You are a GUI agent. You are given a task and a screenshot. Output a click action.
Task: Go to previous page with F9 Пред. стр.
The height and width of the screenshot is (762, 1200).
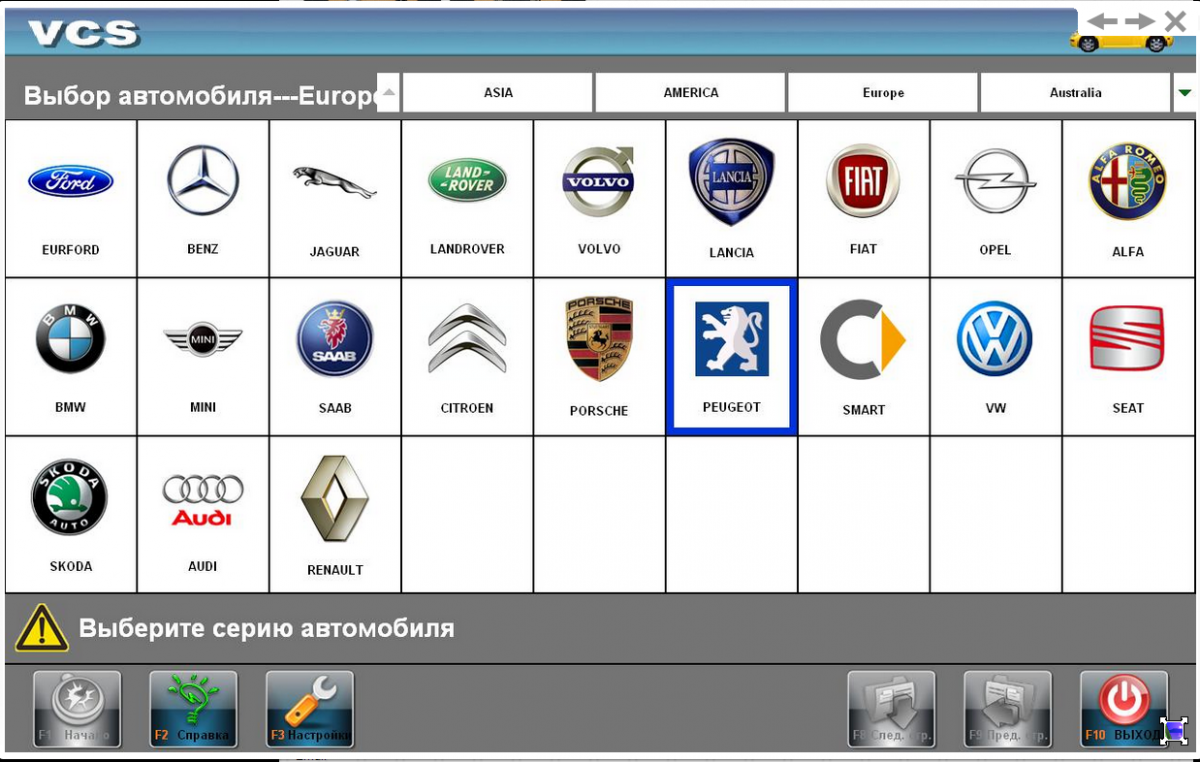pos(1007,710)
